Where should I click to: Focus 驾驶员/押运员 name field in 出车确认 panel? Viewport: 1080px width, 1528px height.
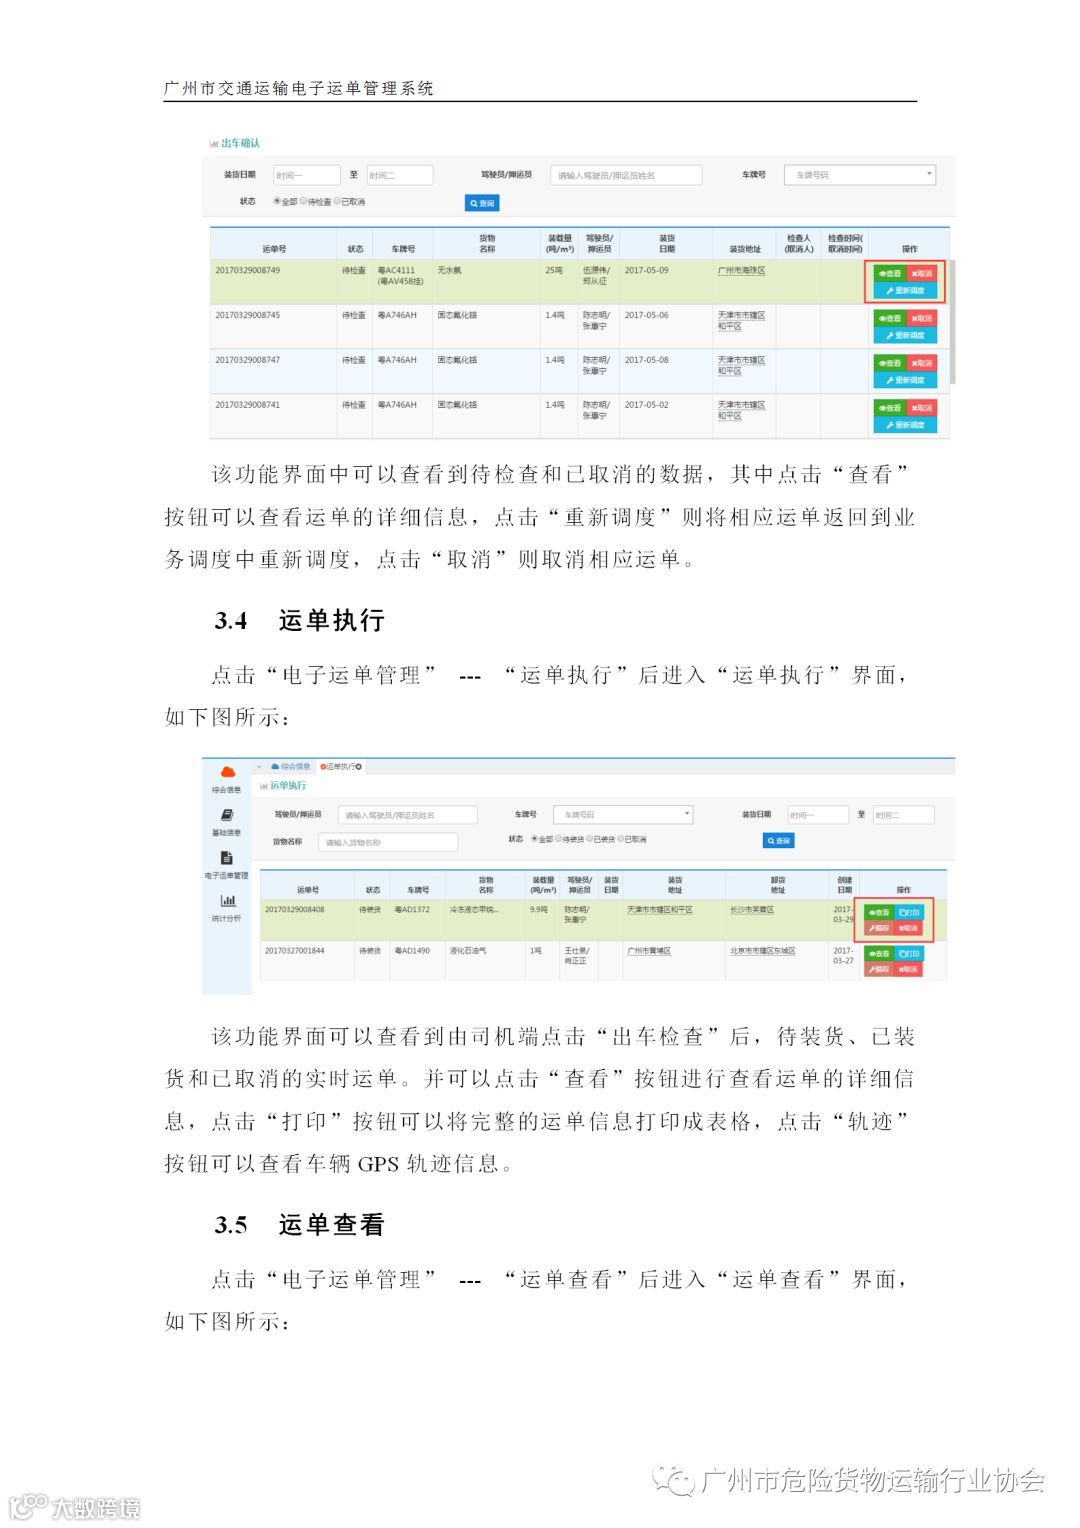coord(626,175)
